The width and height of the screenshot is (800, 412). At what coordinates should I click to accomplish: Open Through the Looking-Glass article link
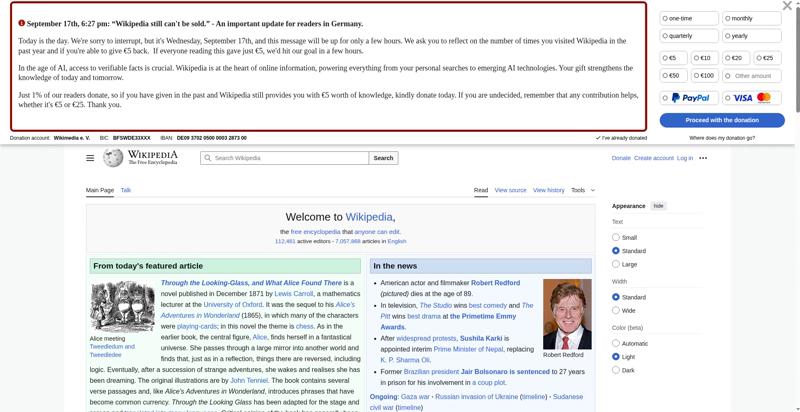(x=251, y=283)
